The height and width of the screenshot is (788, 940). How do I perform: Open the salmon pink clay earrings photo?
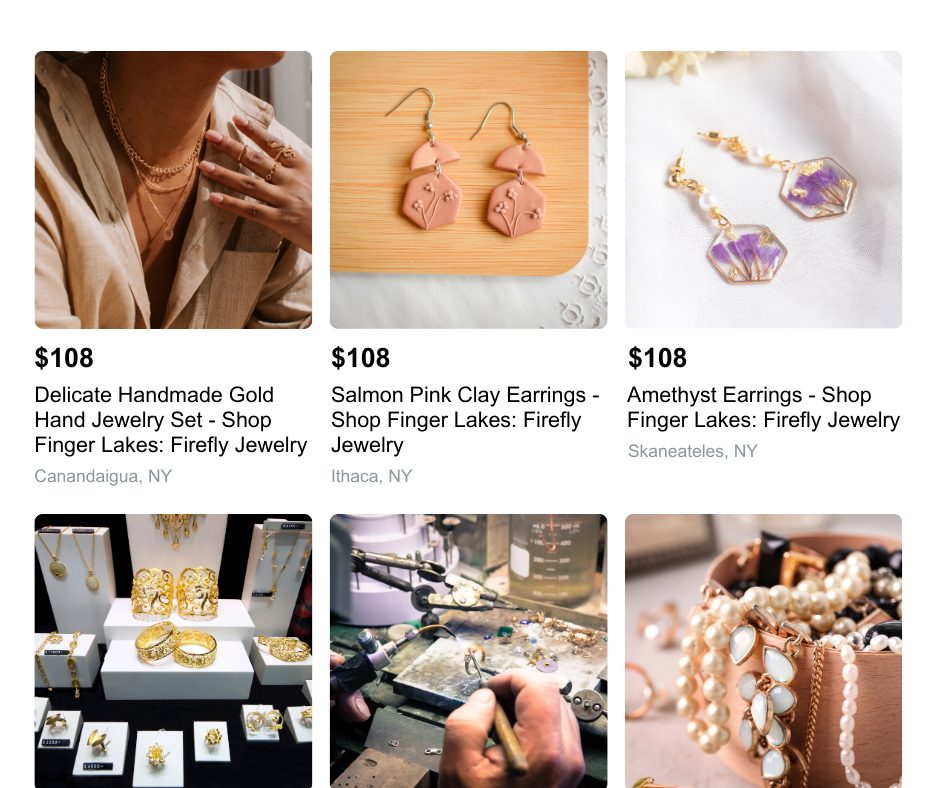tap(468, 190)
